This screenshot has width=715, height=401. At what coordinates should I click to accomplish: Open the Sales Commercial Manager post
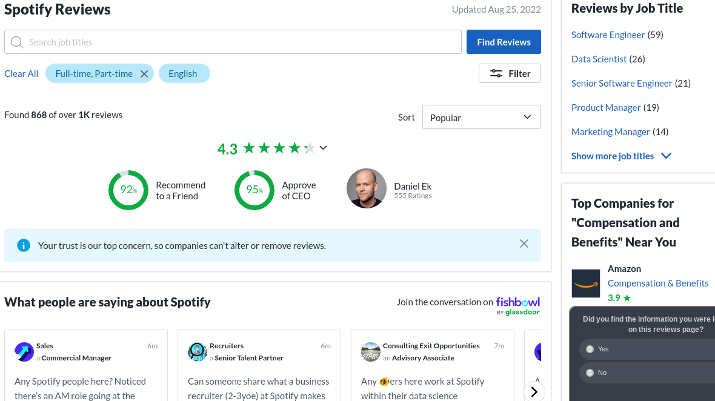(x=86, y=365)
